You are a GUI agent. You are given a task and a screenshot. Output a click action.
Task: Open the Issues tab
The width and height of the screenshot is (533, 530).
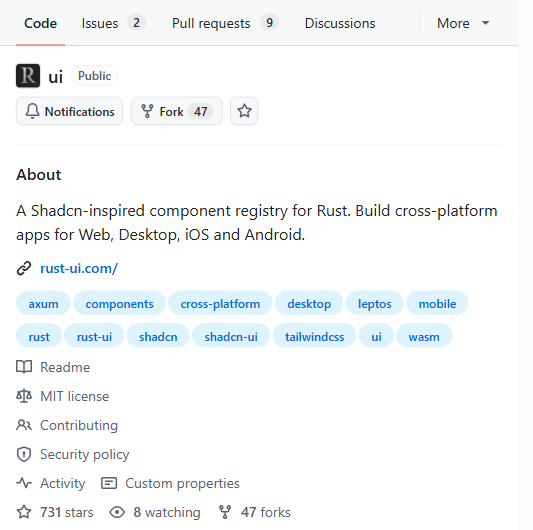coord(113,23)
